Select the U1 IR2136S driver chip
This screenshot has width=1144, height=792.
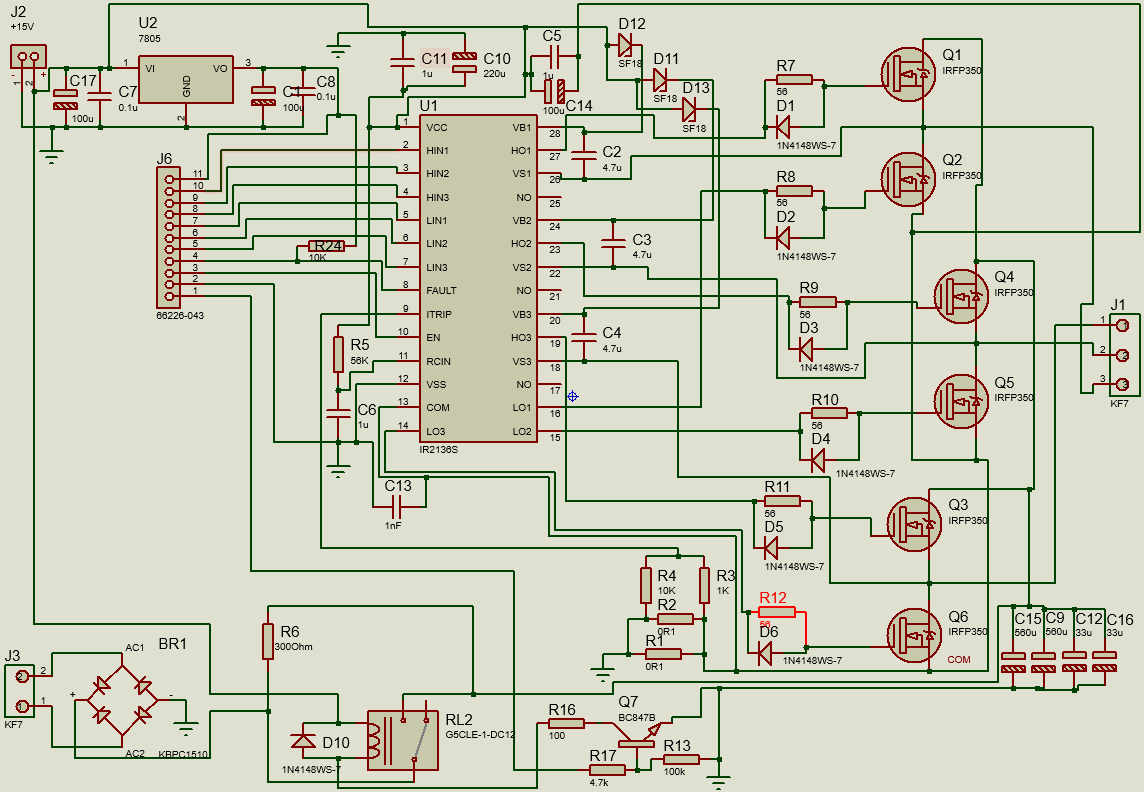point(478,279)
